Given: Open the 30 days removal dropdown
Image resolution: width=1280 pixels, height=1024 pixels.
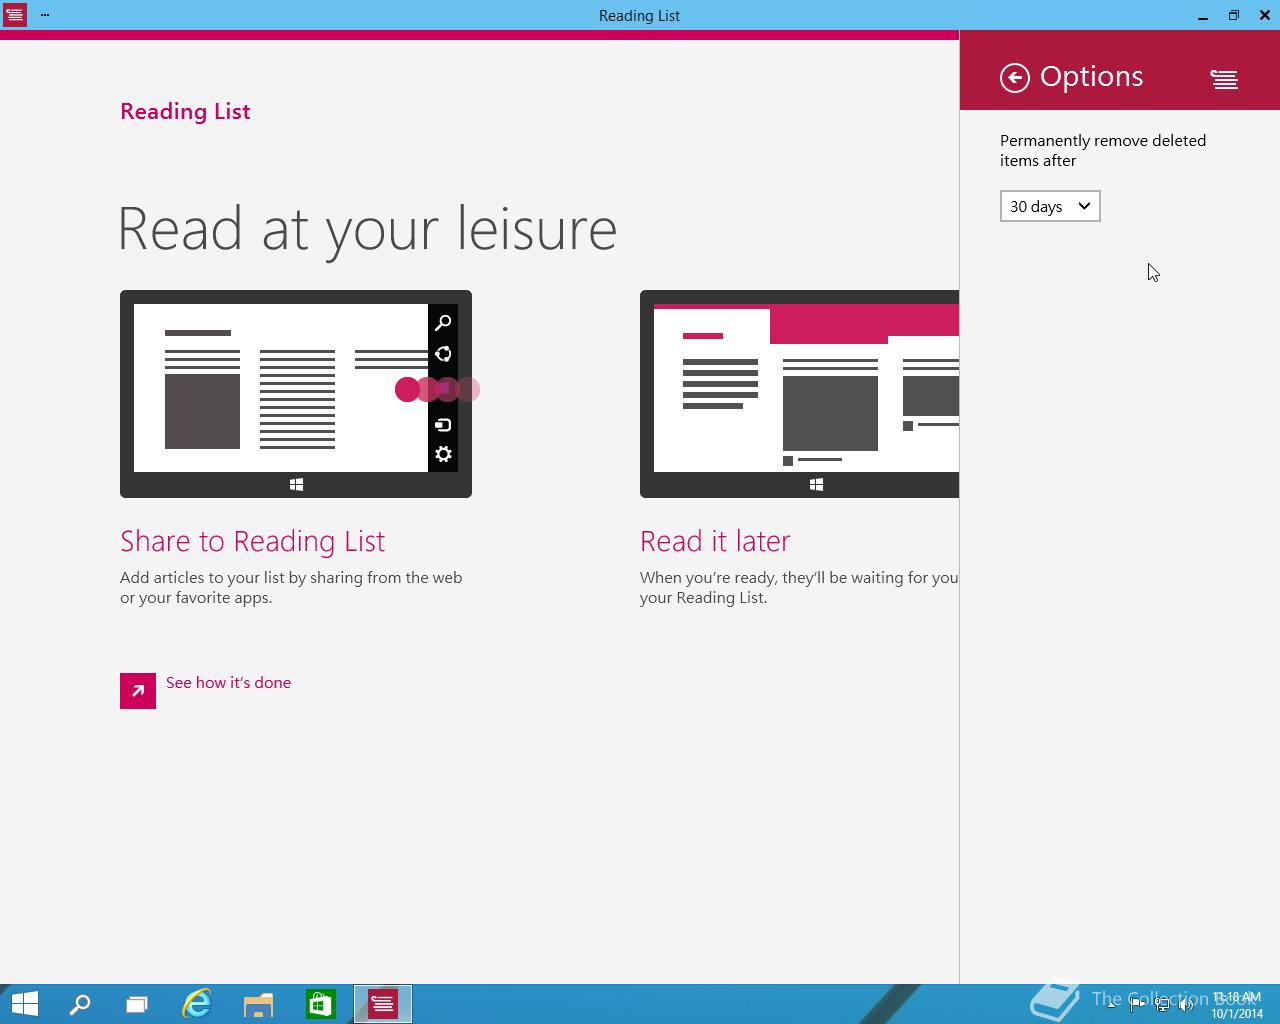Looking at the screenshot, I should [1050, 206].
